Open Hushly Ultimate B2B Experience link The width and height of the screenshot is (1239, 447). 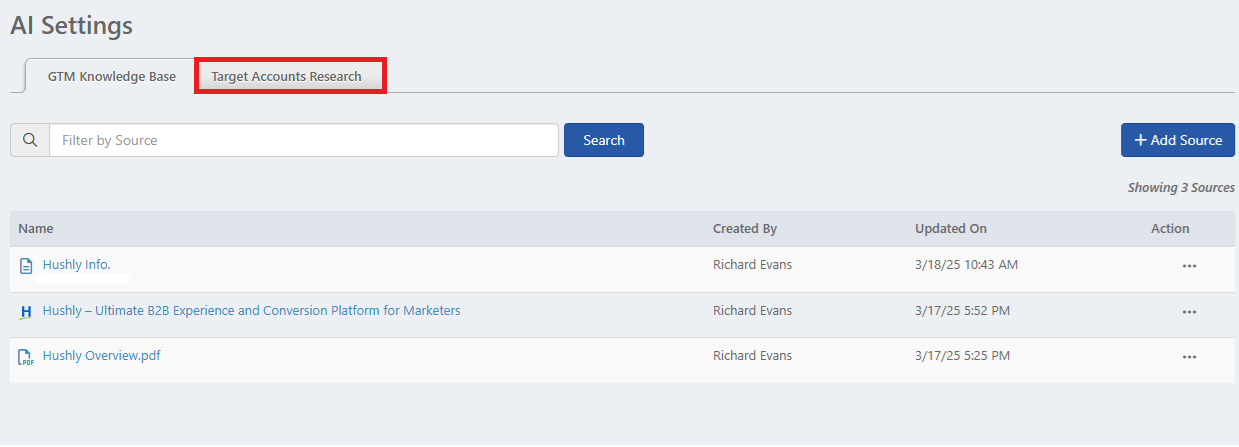point(251,311)
